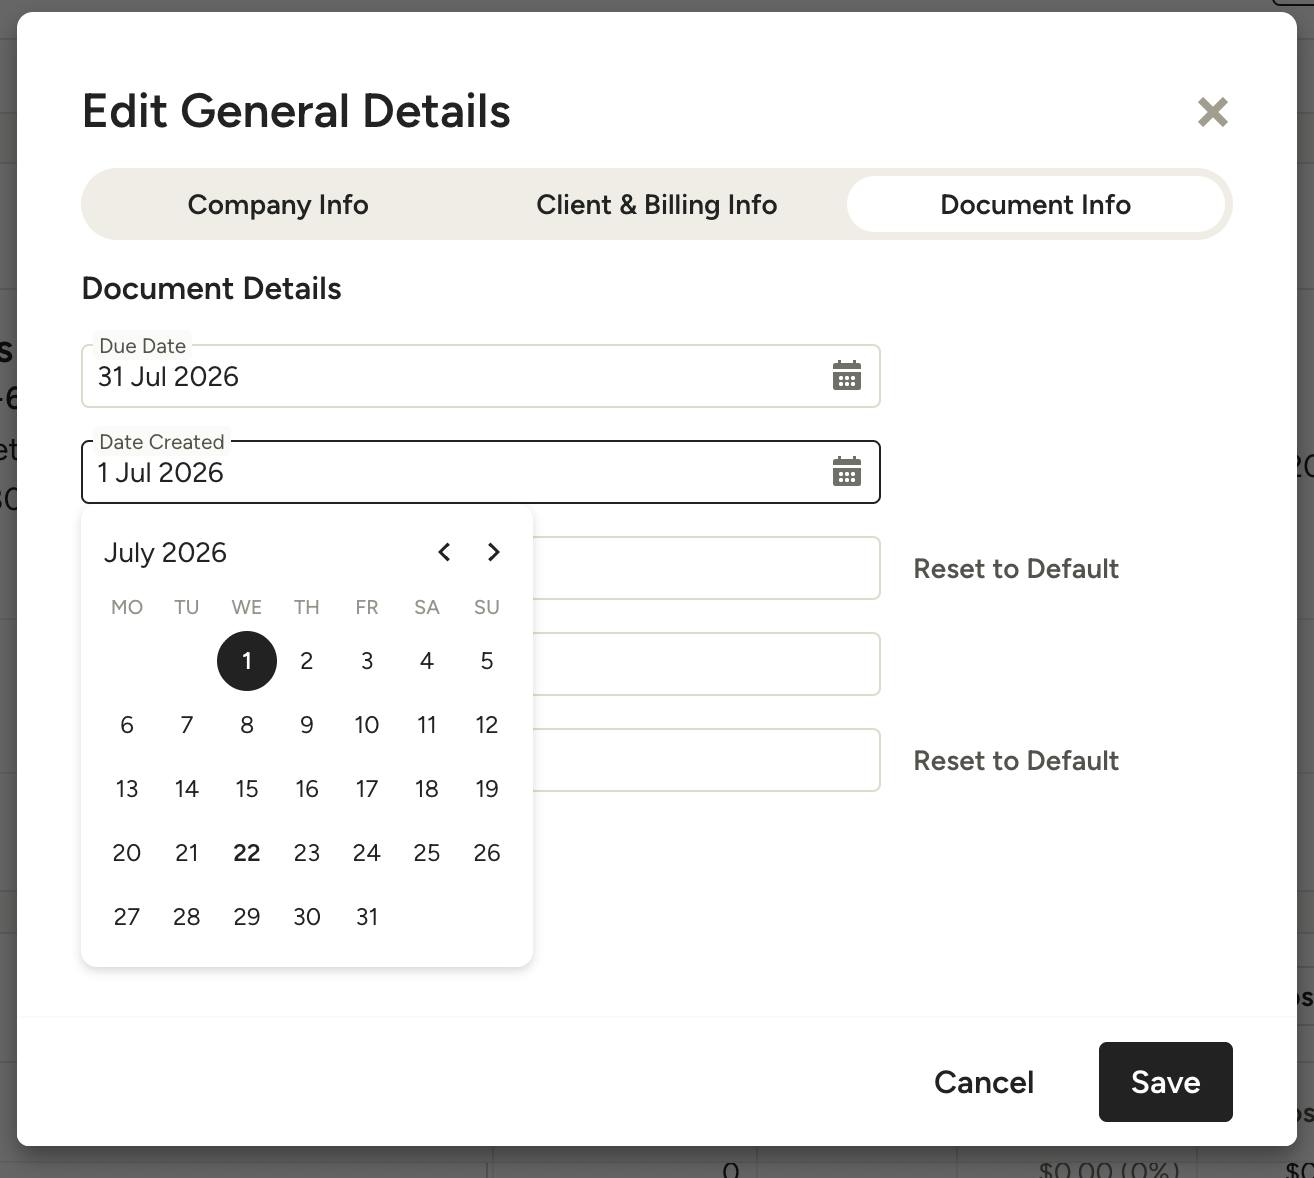Pick July 29 in the calendar

click(x=247, y=917)
